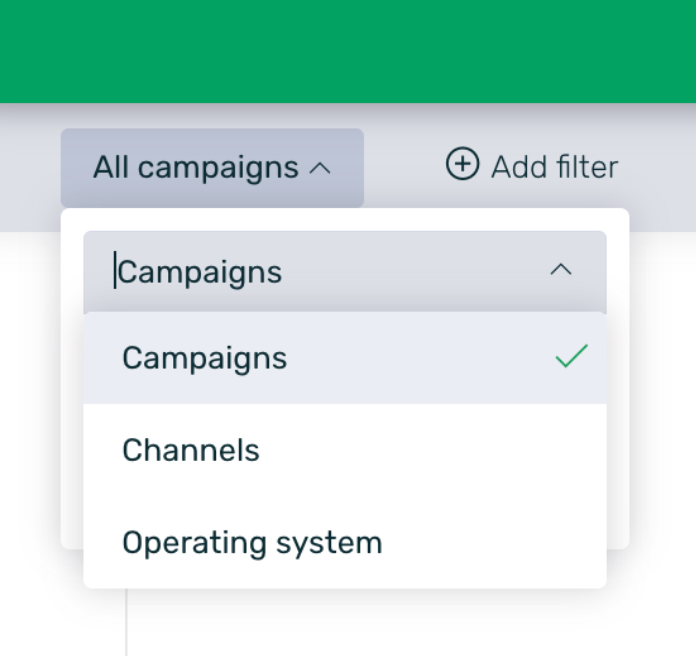Click the green checkmark next to Campaigns
Screen dimensions: 696x656
pyautogui.click(x=571, y=357)
